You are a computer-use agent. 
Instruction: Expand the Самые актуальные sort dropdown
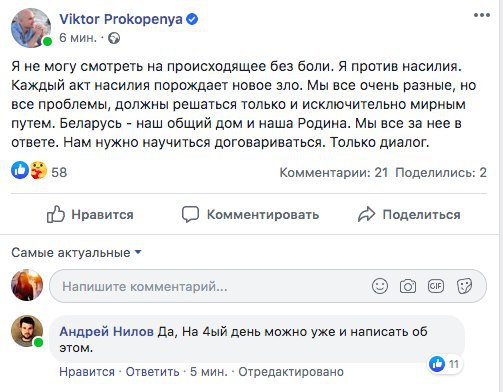pyautogui.click(x=76, y=253)
